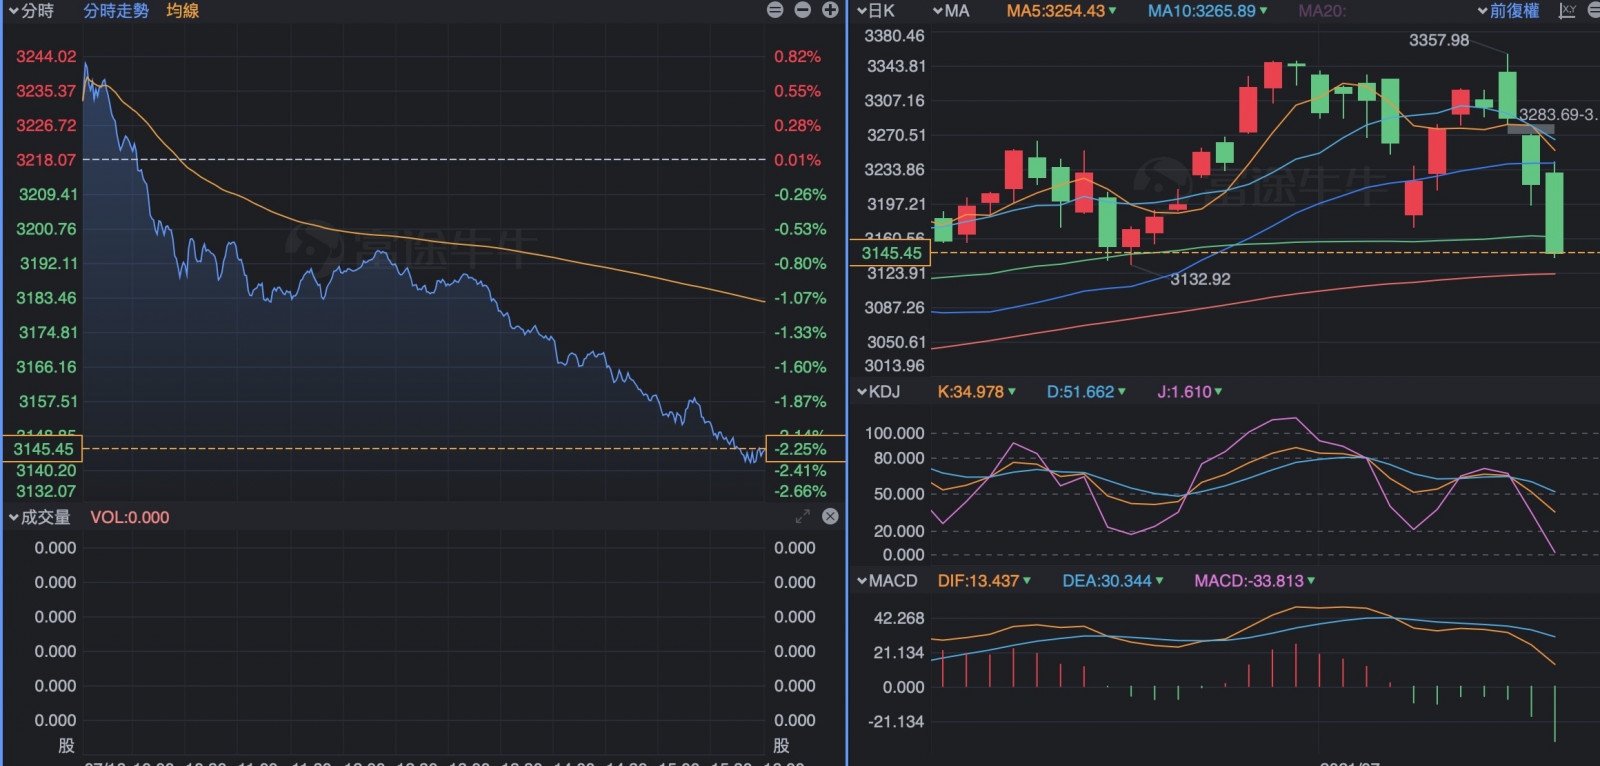
Task: Open the 日K period dropdown
Action: coord(876,11)
